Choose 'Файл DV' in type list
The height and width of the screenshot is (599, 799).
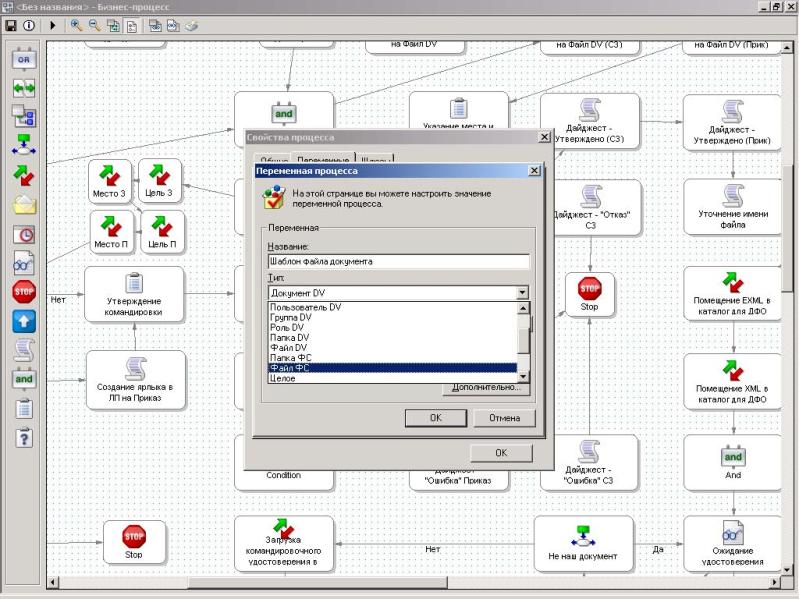click(x=392, y=348)
